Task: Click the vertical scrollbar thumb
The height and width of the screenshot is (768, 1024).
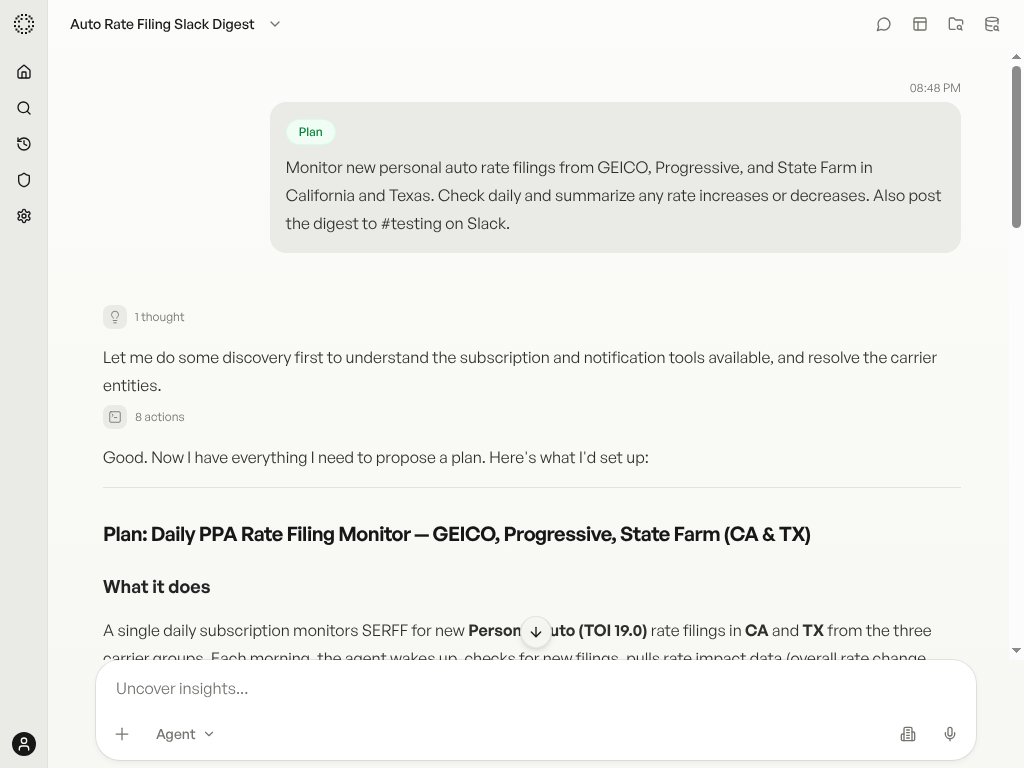Action: coord(1016,147)
